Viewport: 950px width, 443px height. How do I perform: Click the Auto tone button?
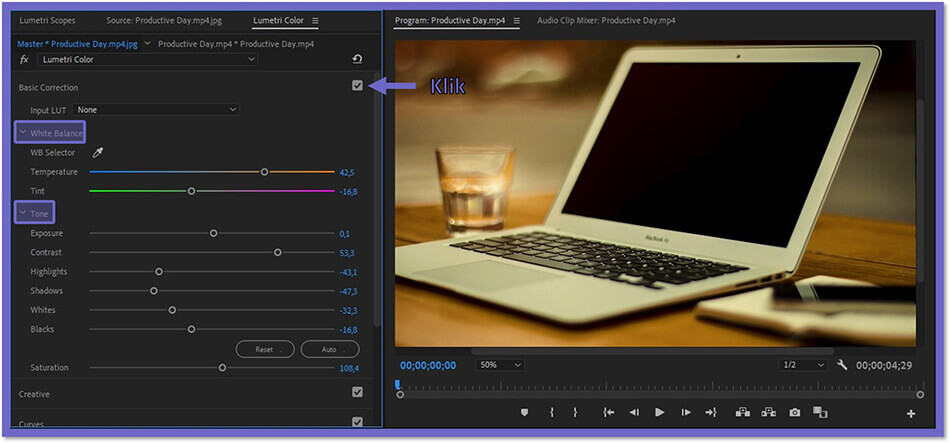tap(330, 349)
